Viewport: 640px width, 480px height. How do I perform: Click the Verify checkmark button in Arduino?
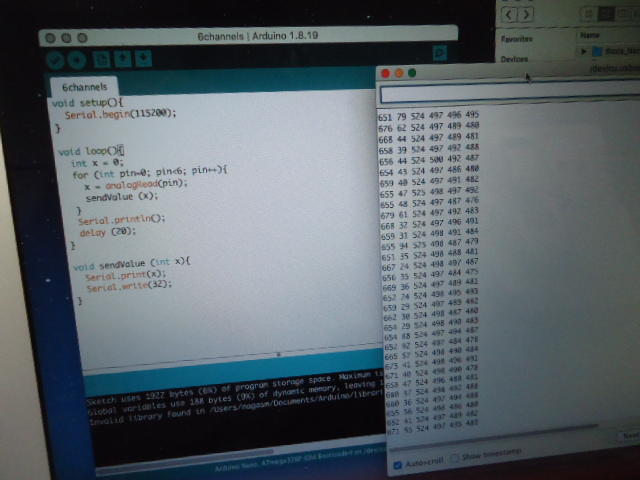click(x=56, y=60)
